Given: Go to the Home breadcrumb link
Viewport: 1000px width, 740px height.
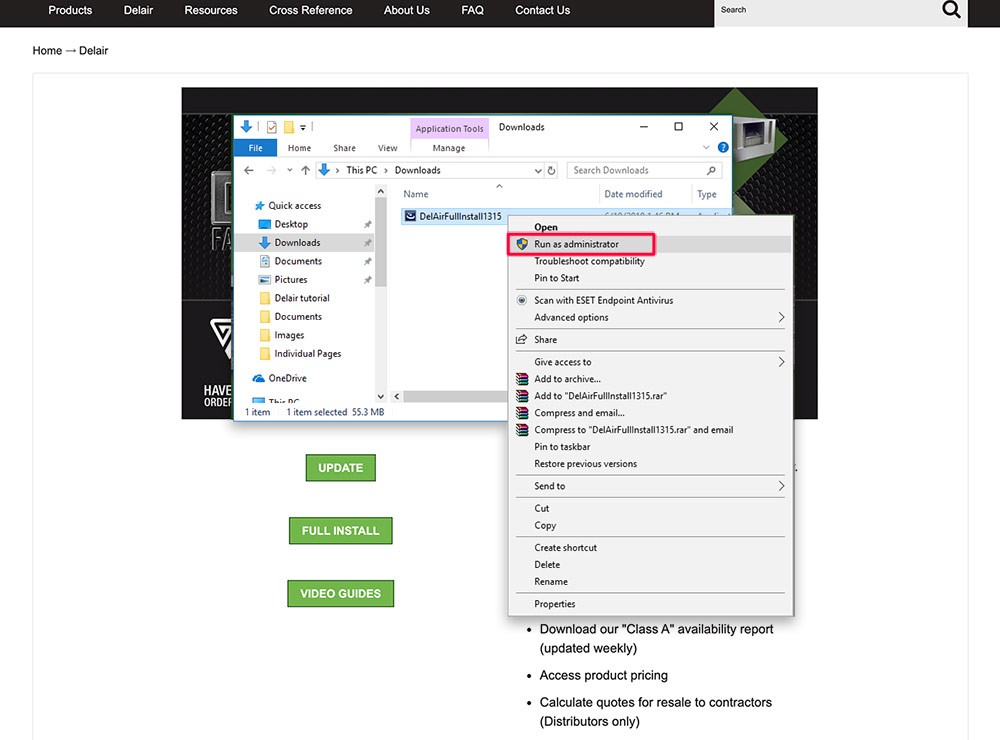Looking at the screenshot, I should 47,50.
